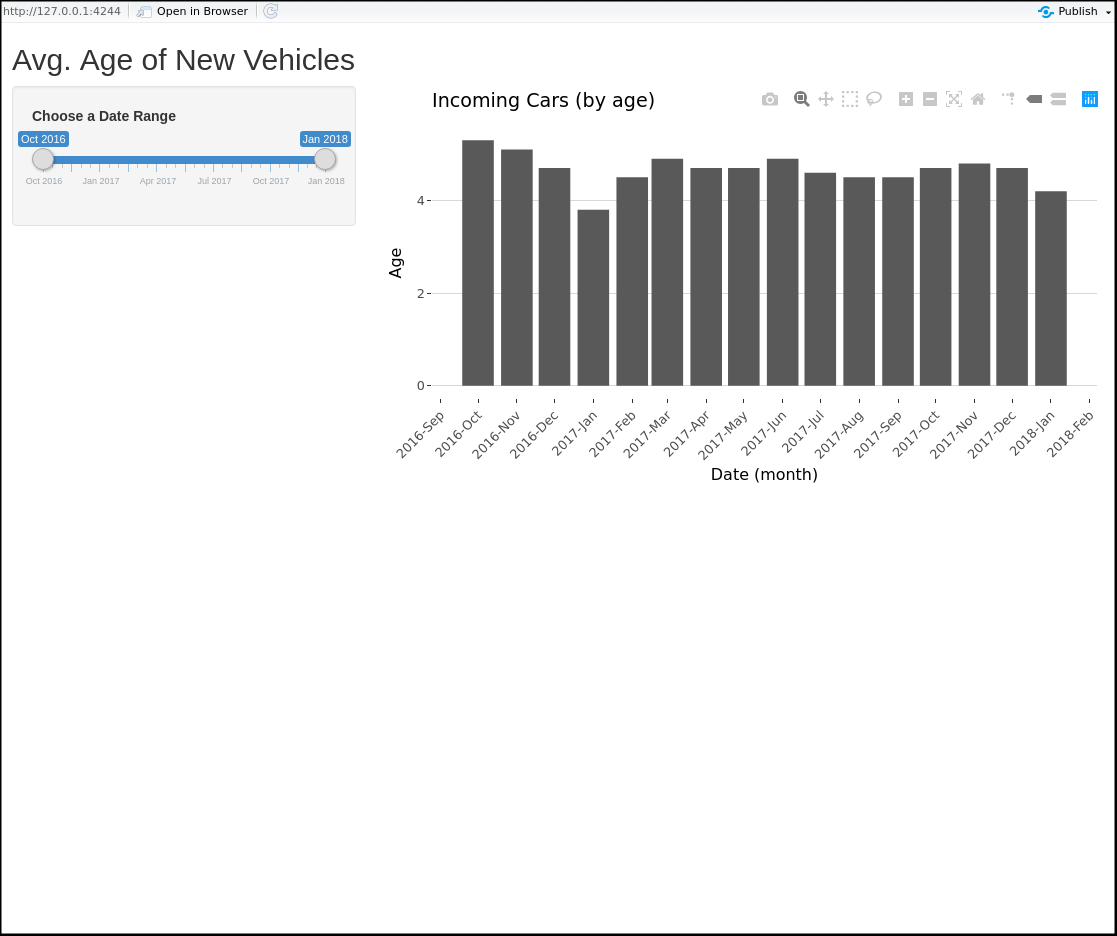Click the Oct 2016 slider start handle
1117x936 pixels.
point(43,159)
